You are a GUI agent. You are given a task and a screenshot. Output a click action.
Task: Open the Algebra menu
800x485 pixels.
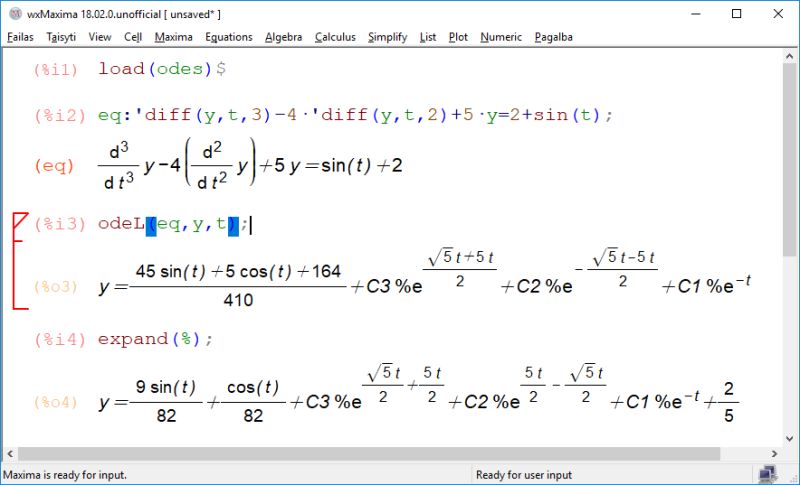283,37
